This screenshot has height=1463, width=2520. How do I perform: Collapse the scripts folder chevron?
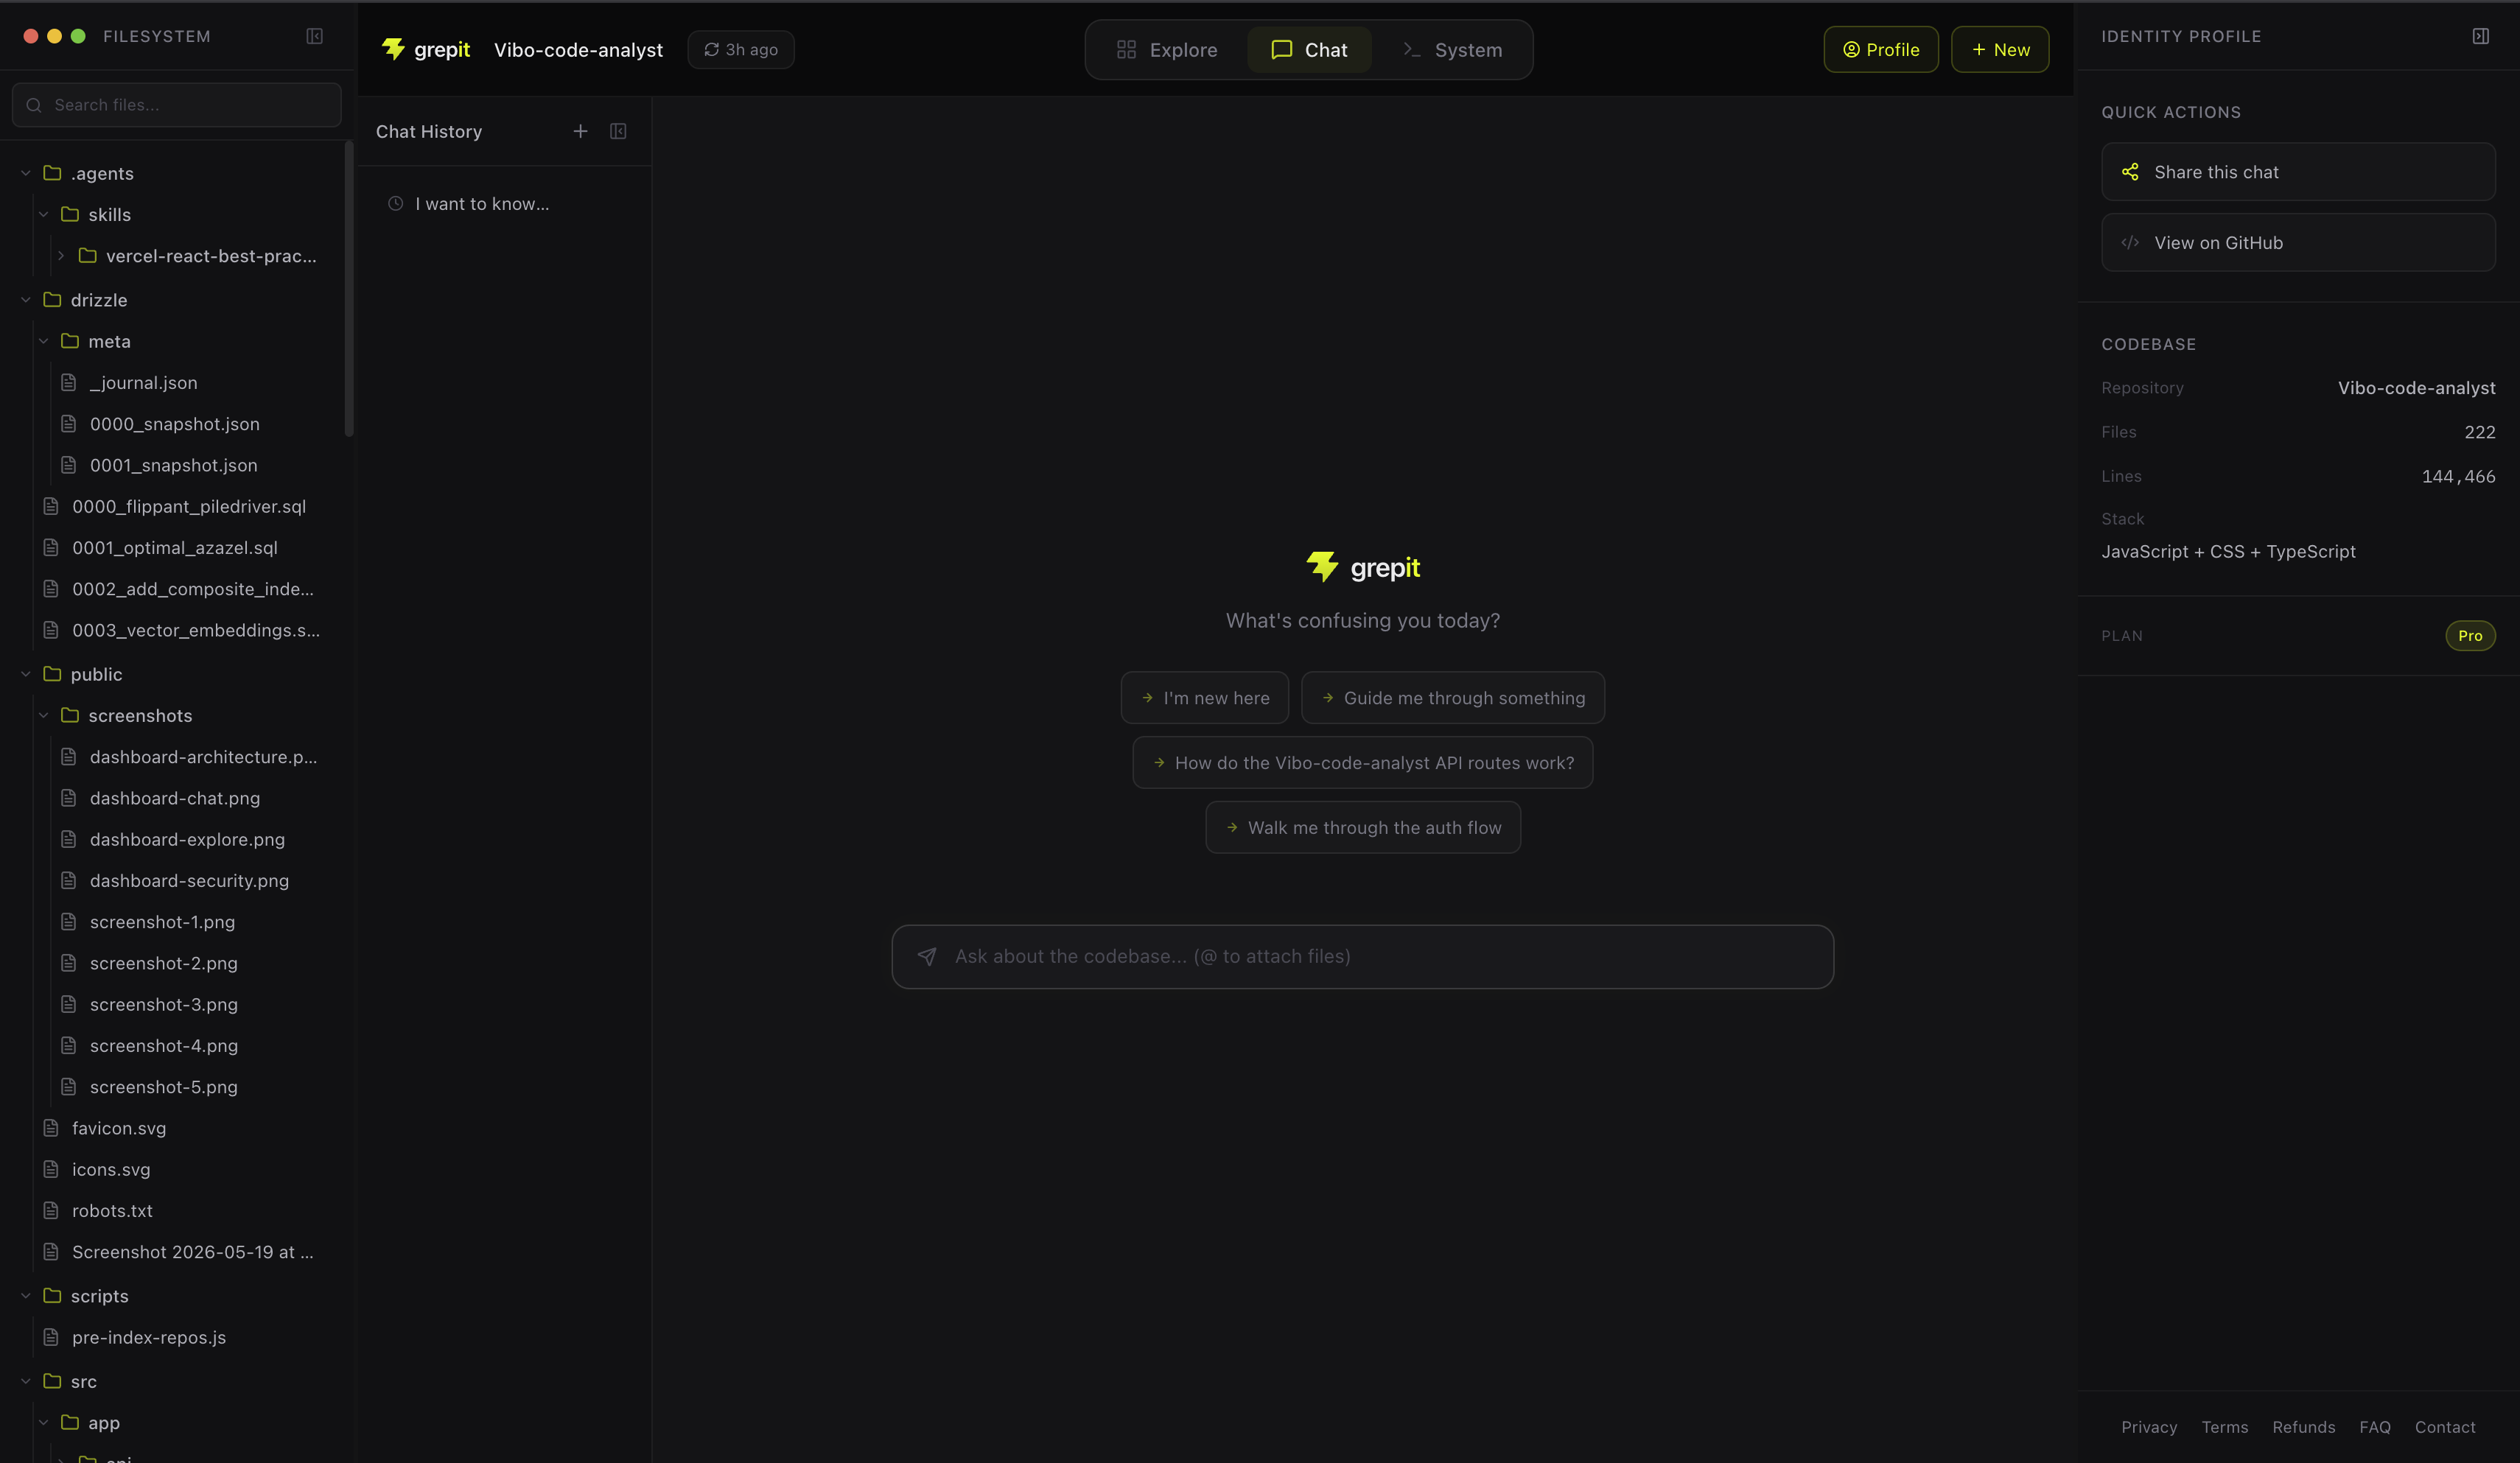(26, 1296)
